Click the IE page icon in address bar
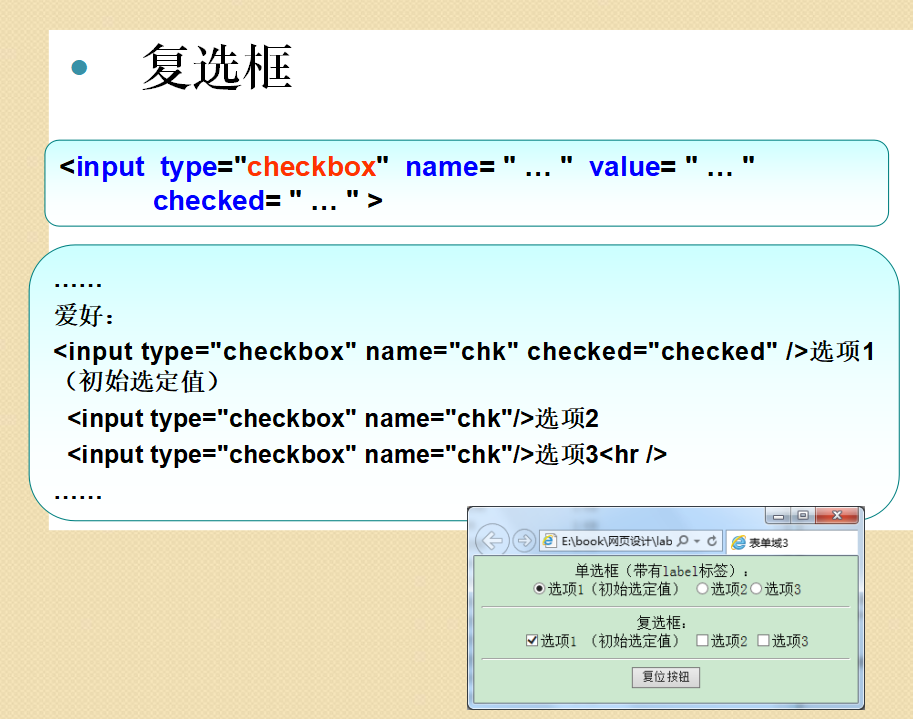Screen dimensions: 913x719 (549, 541)
